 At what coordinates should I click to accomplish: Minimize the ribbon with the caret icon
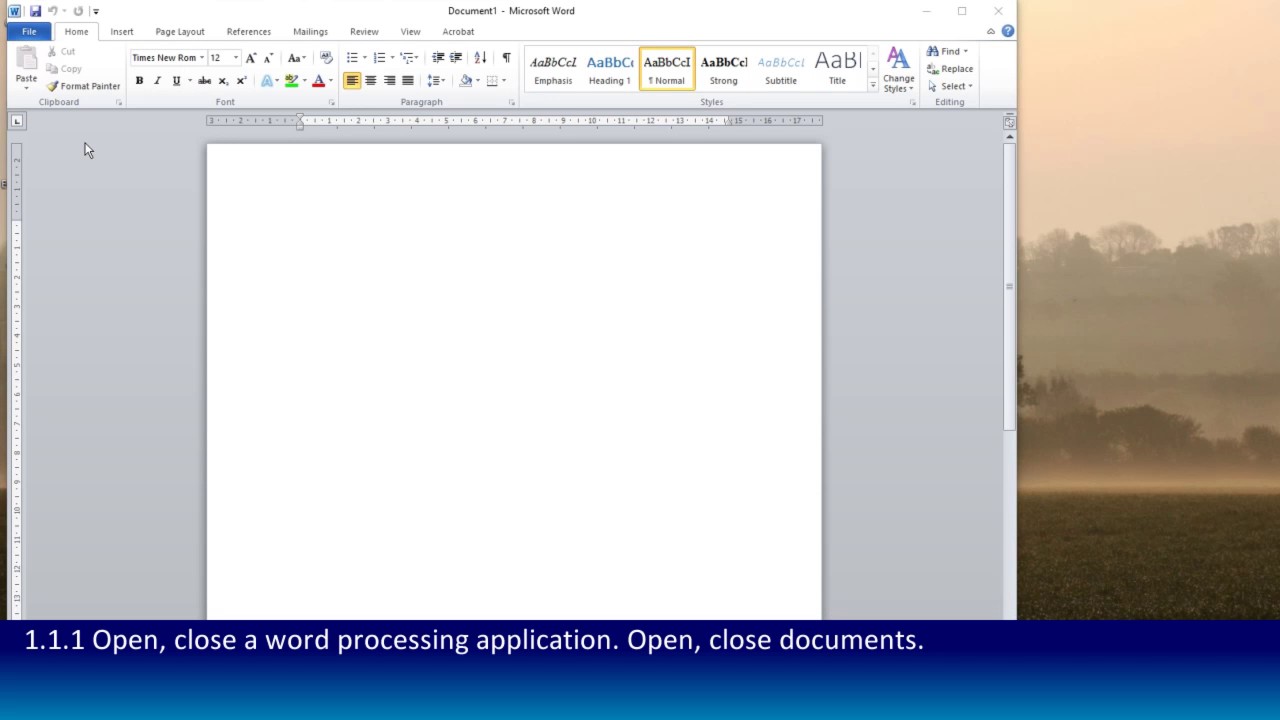click(x=991, y=31)
